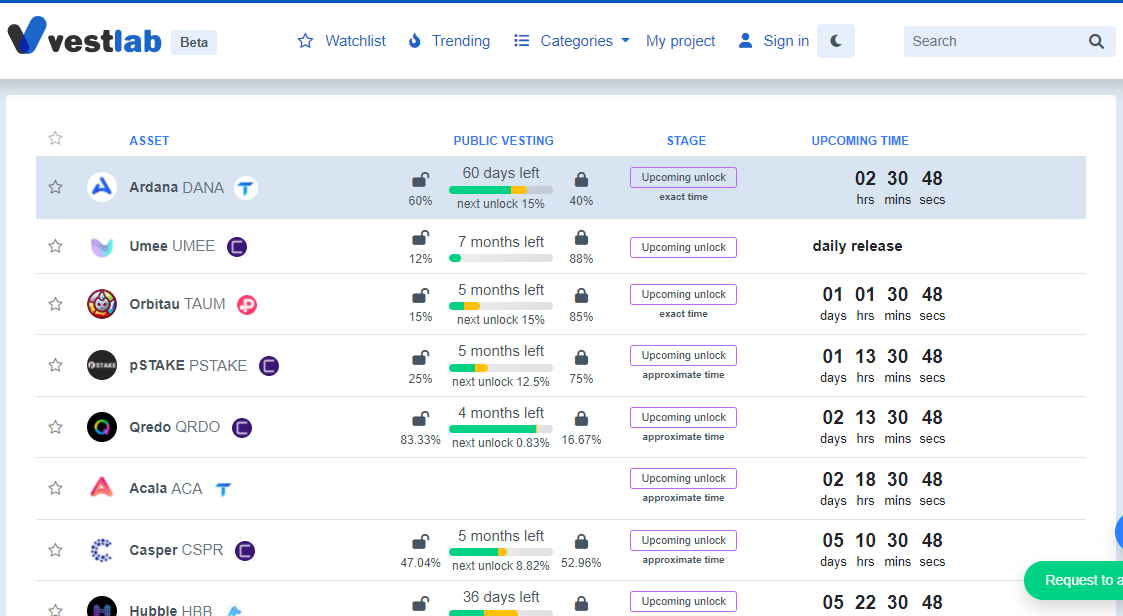Image resolution: width=1123 pixels, height=616 pixels.
Task: Click the purple C badge next to CSPR
Action: tap(245, 551)
